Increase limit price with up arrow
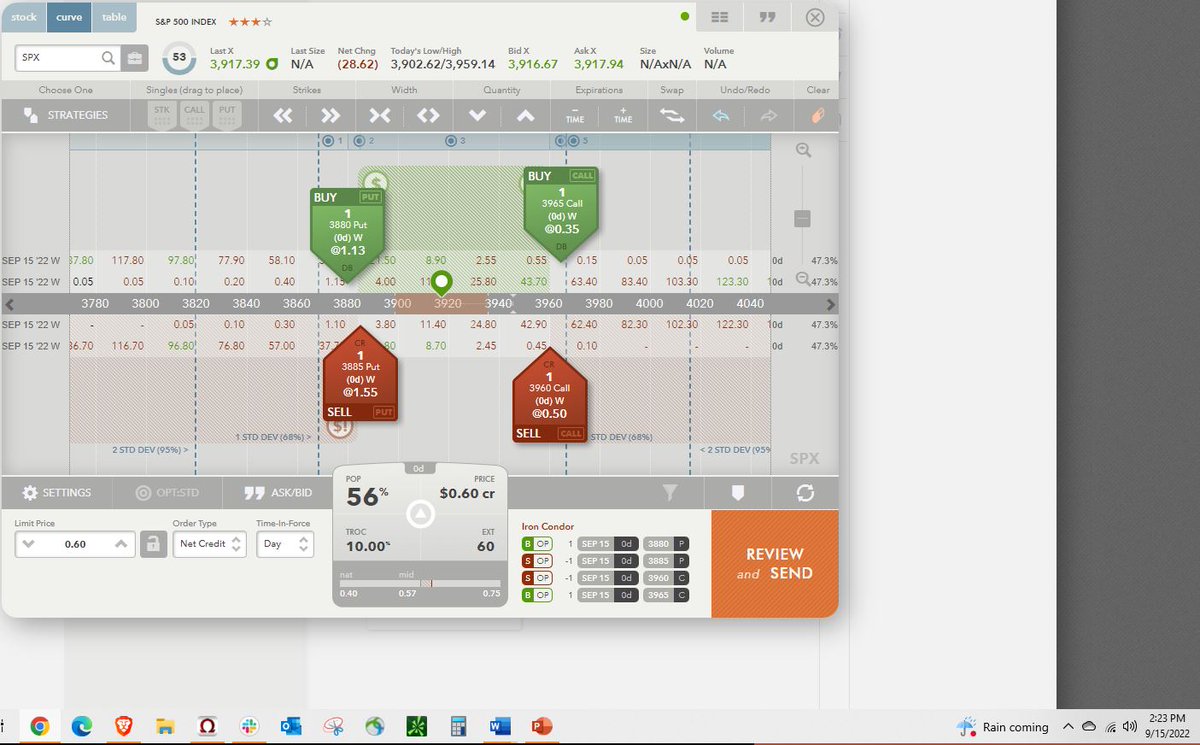This screenshot has height=745, width=1200. click(x=120, y=544)
